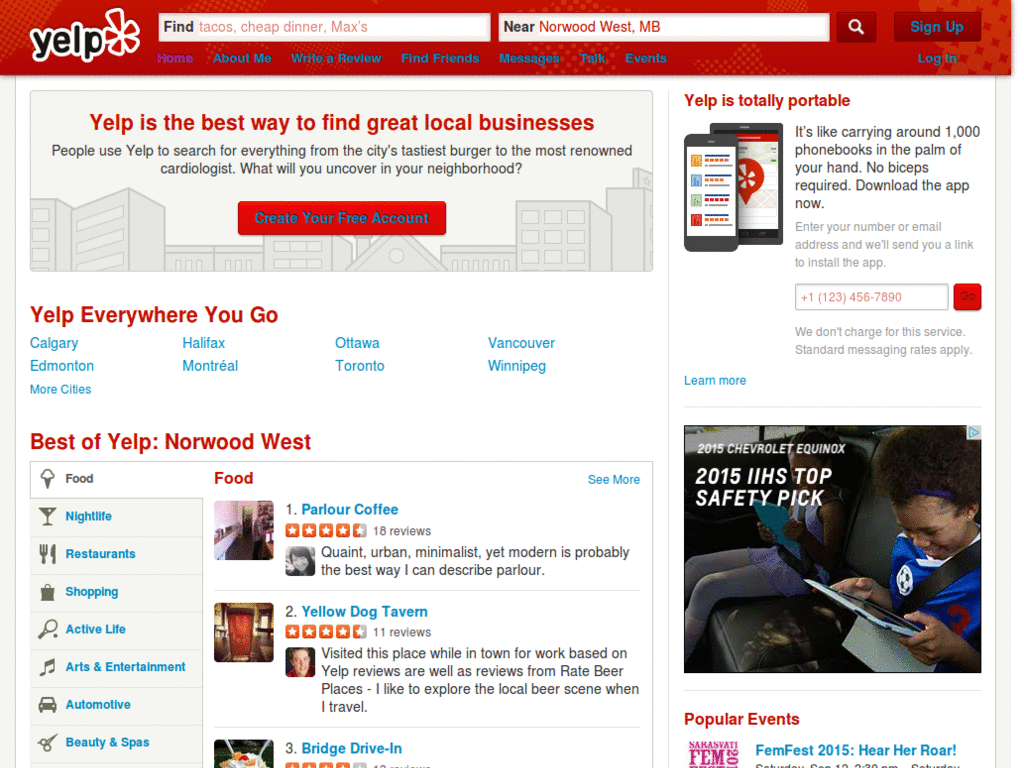Image resolution: width=1024 pixels, height=768 pixels.
Task: Click the FemFest event logo image
Action: pyautogui.click(x=714, y=754)
